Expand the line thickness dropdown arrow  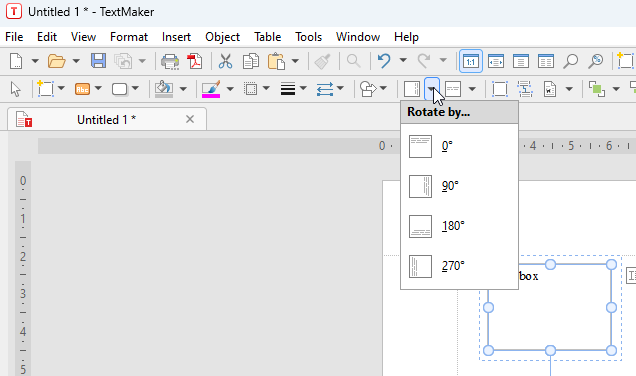(x=303, y=88)
